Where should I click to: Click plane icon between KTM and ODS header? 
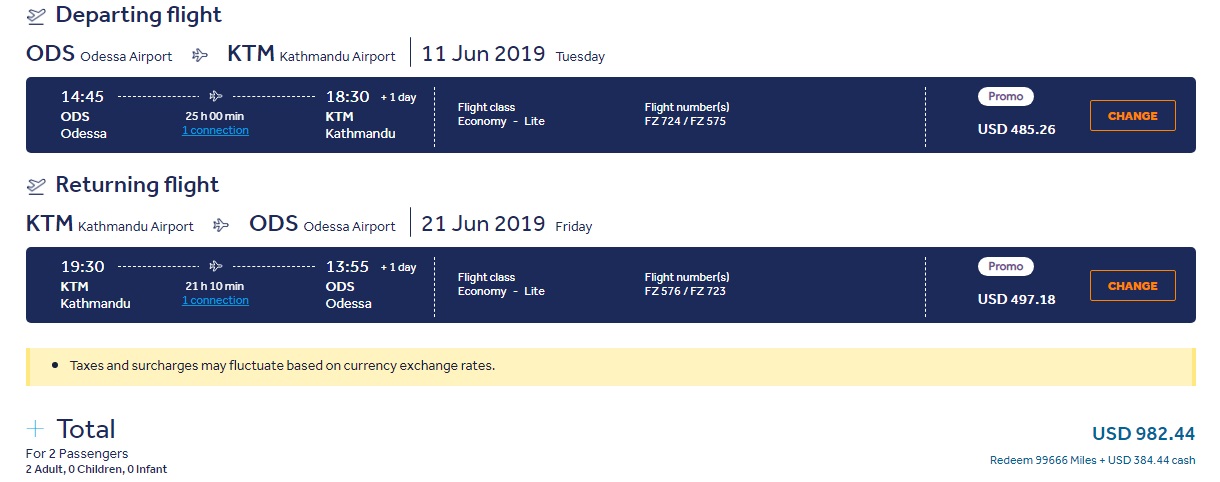222,226
